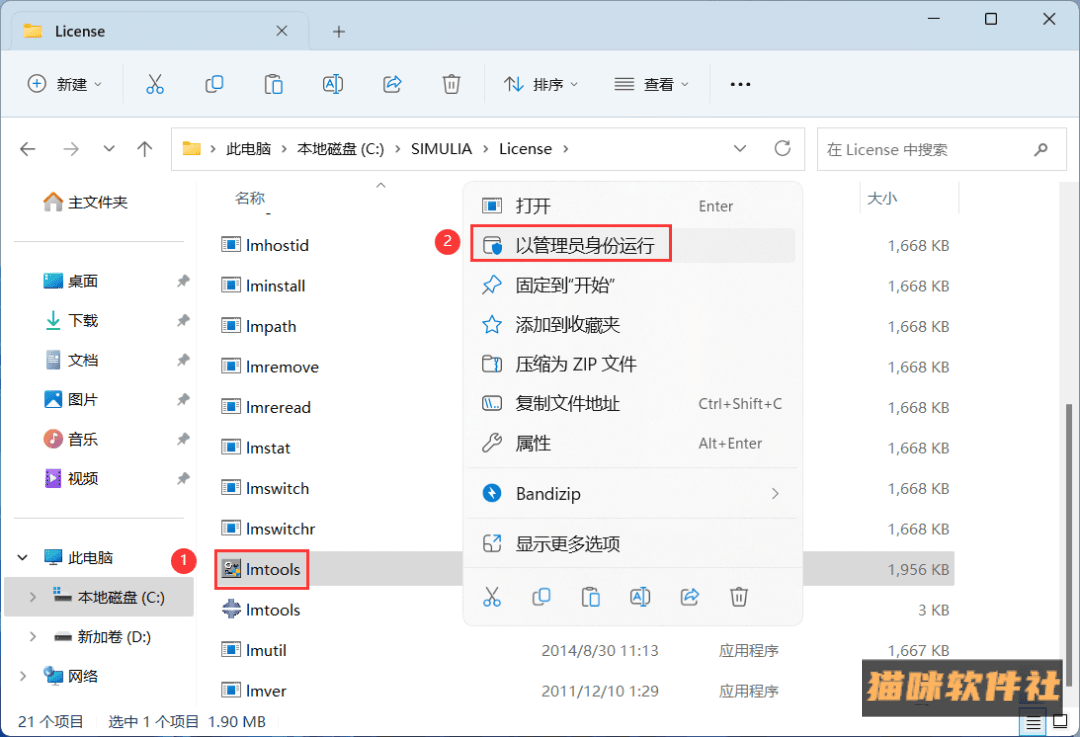Switch to details view in status bar
The height and width of the screenshot is (737, 1080).
1033,723
